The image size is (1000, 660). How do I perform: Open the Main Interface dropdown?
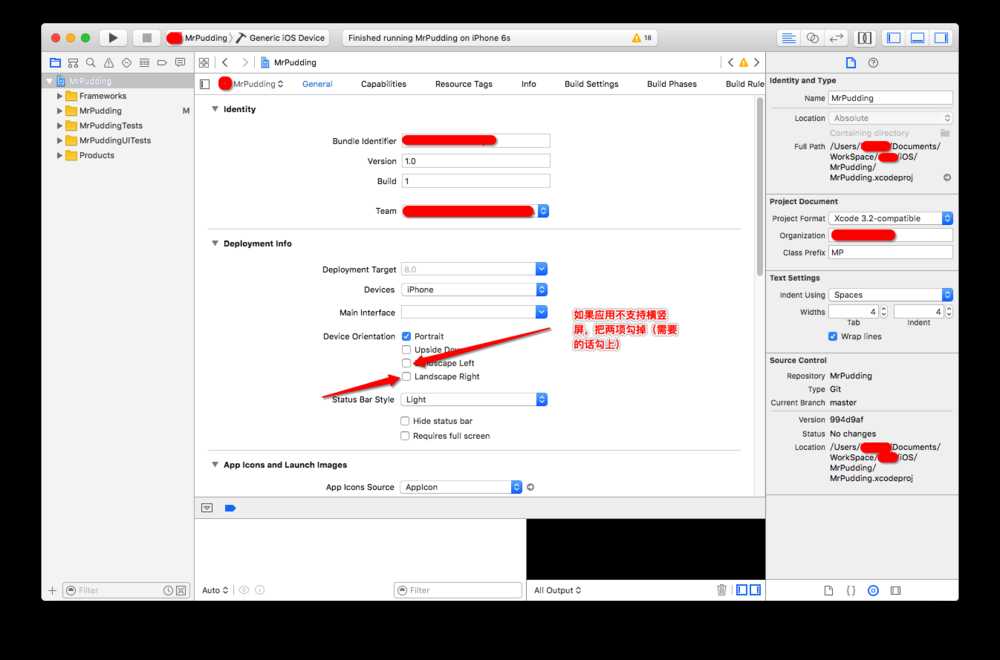(541, 312)
